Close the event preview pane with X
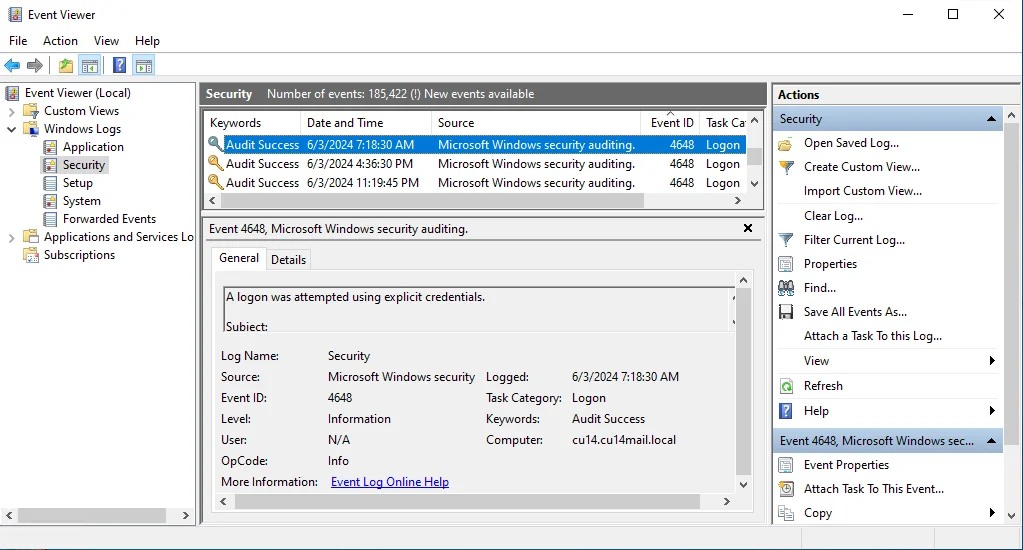Image resolution: width=1023 pixels, height=550 pixels. coord(748,228)
